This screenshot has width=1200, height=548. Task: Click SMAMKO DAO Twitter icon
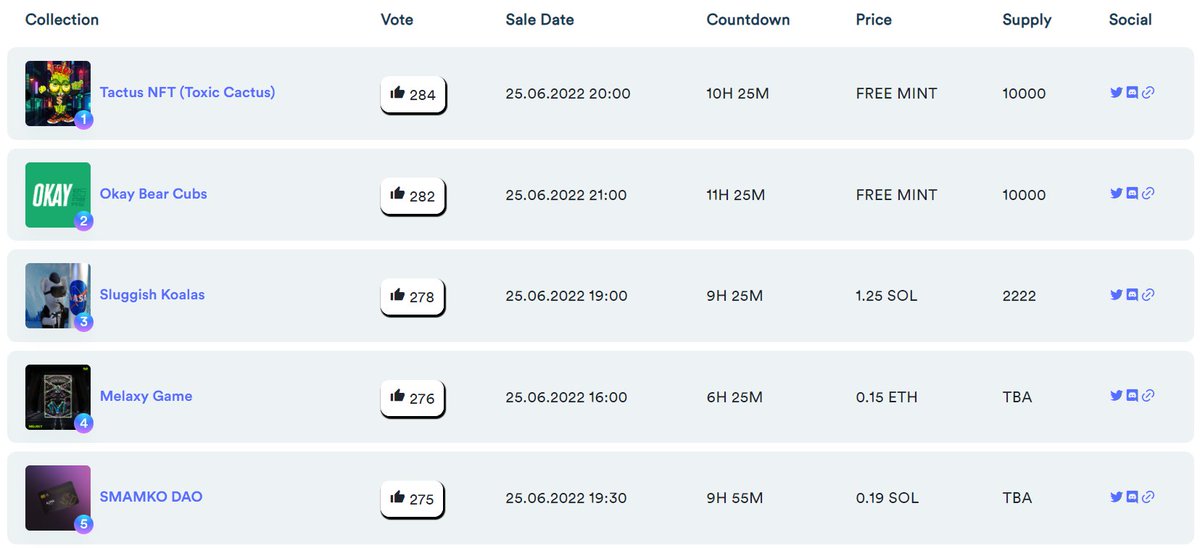(1116, 497)
